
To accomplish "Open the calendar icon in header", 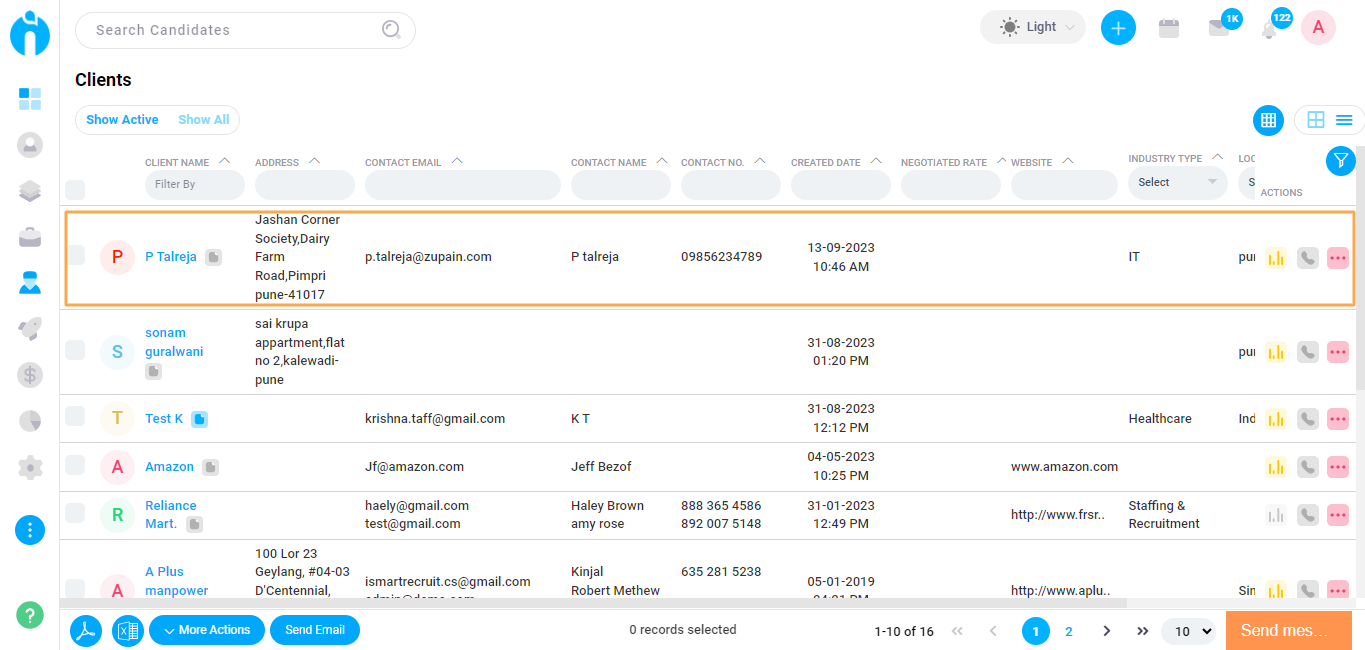I will point(1168,28).
